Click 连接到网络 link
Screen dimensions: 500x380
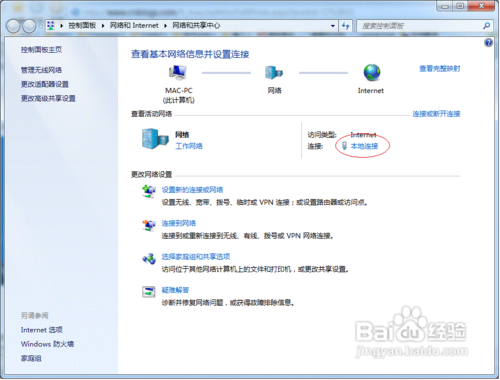point(179,223)
